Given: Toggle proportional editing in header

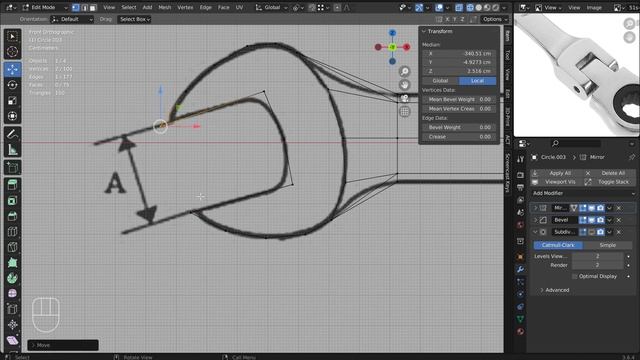Looking at the screenshot, I should pyautogui.click(x=337, y=7).
